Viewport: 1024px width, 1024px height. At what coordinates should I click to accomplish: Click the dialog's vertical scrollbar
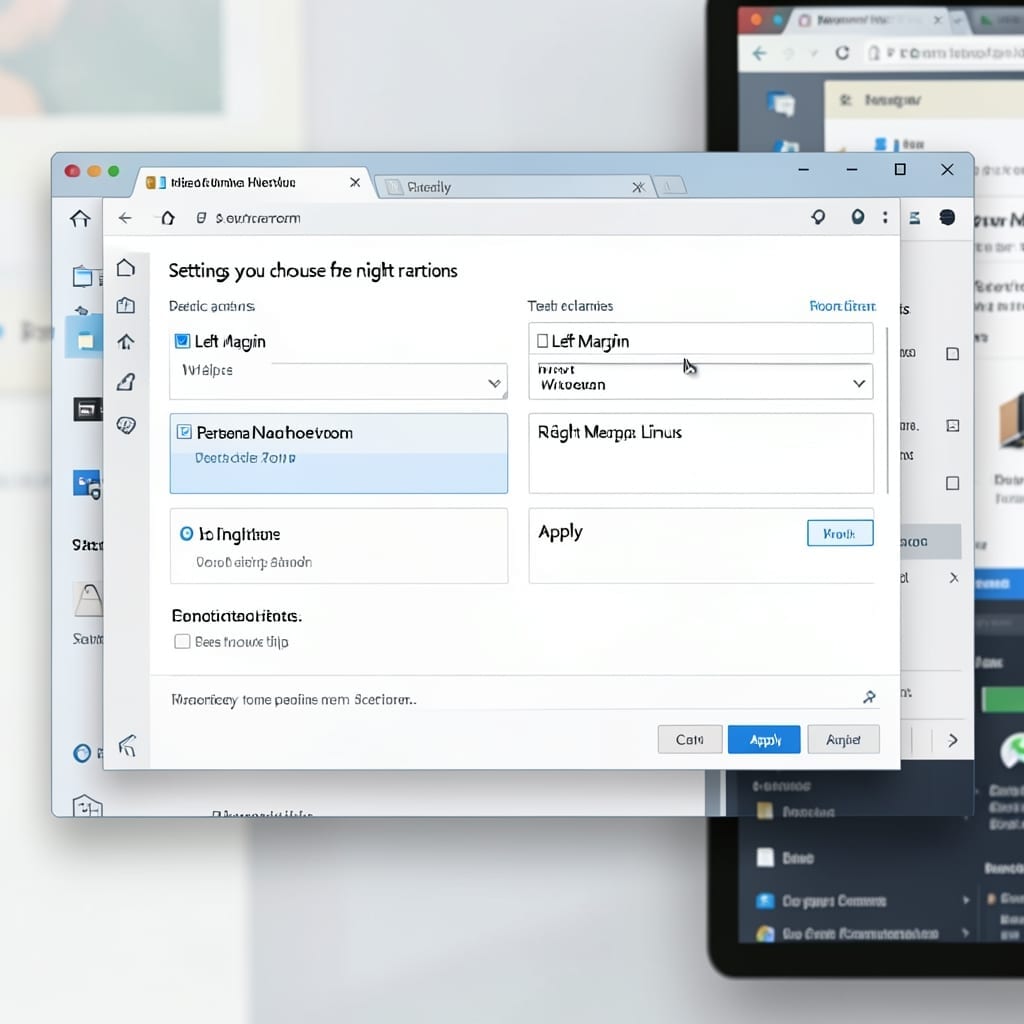tap(887, 410)
